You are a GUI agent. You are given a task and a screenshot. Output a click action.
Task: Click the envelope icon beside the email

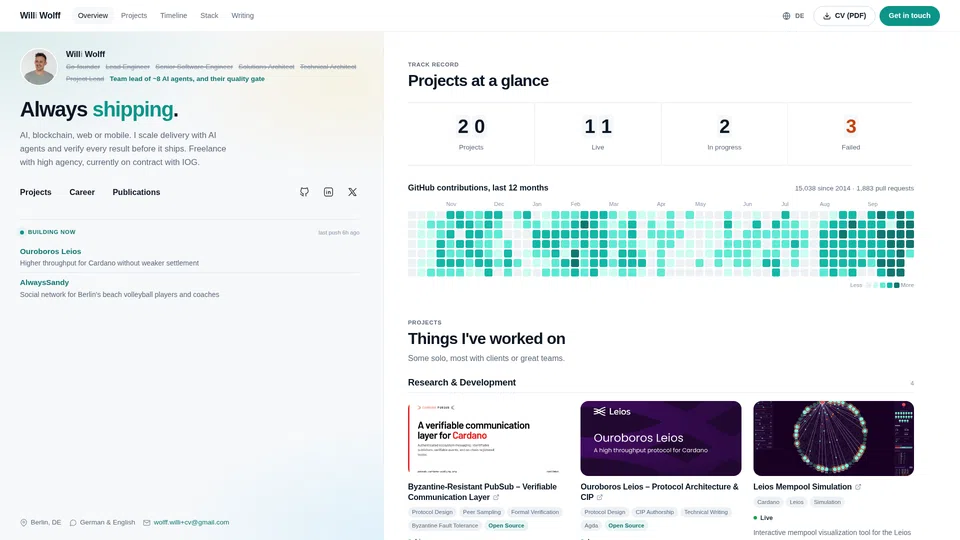pos(146,523)
